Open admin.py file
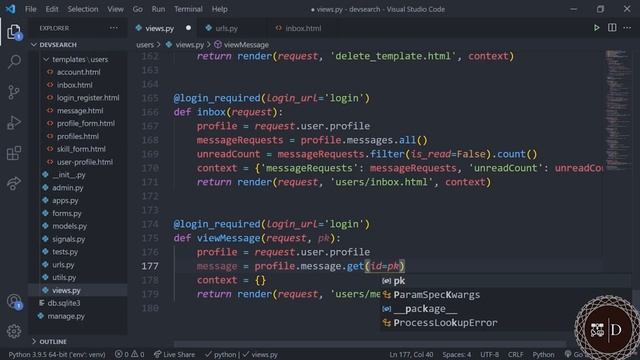Screen dimensions: 640x360 [67, 188]
